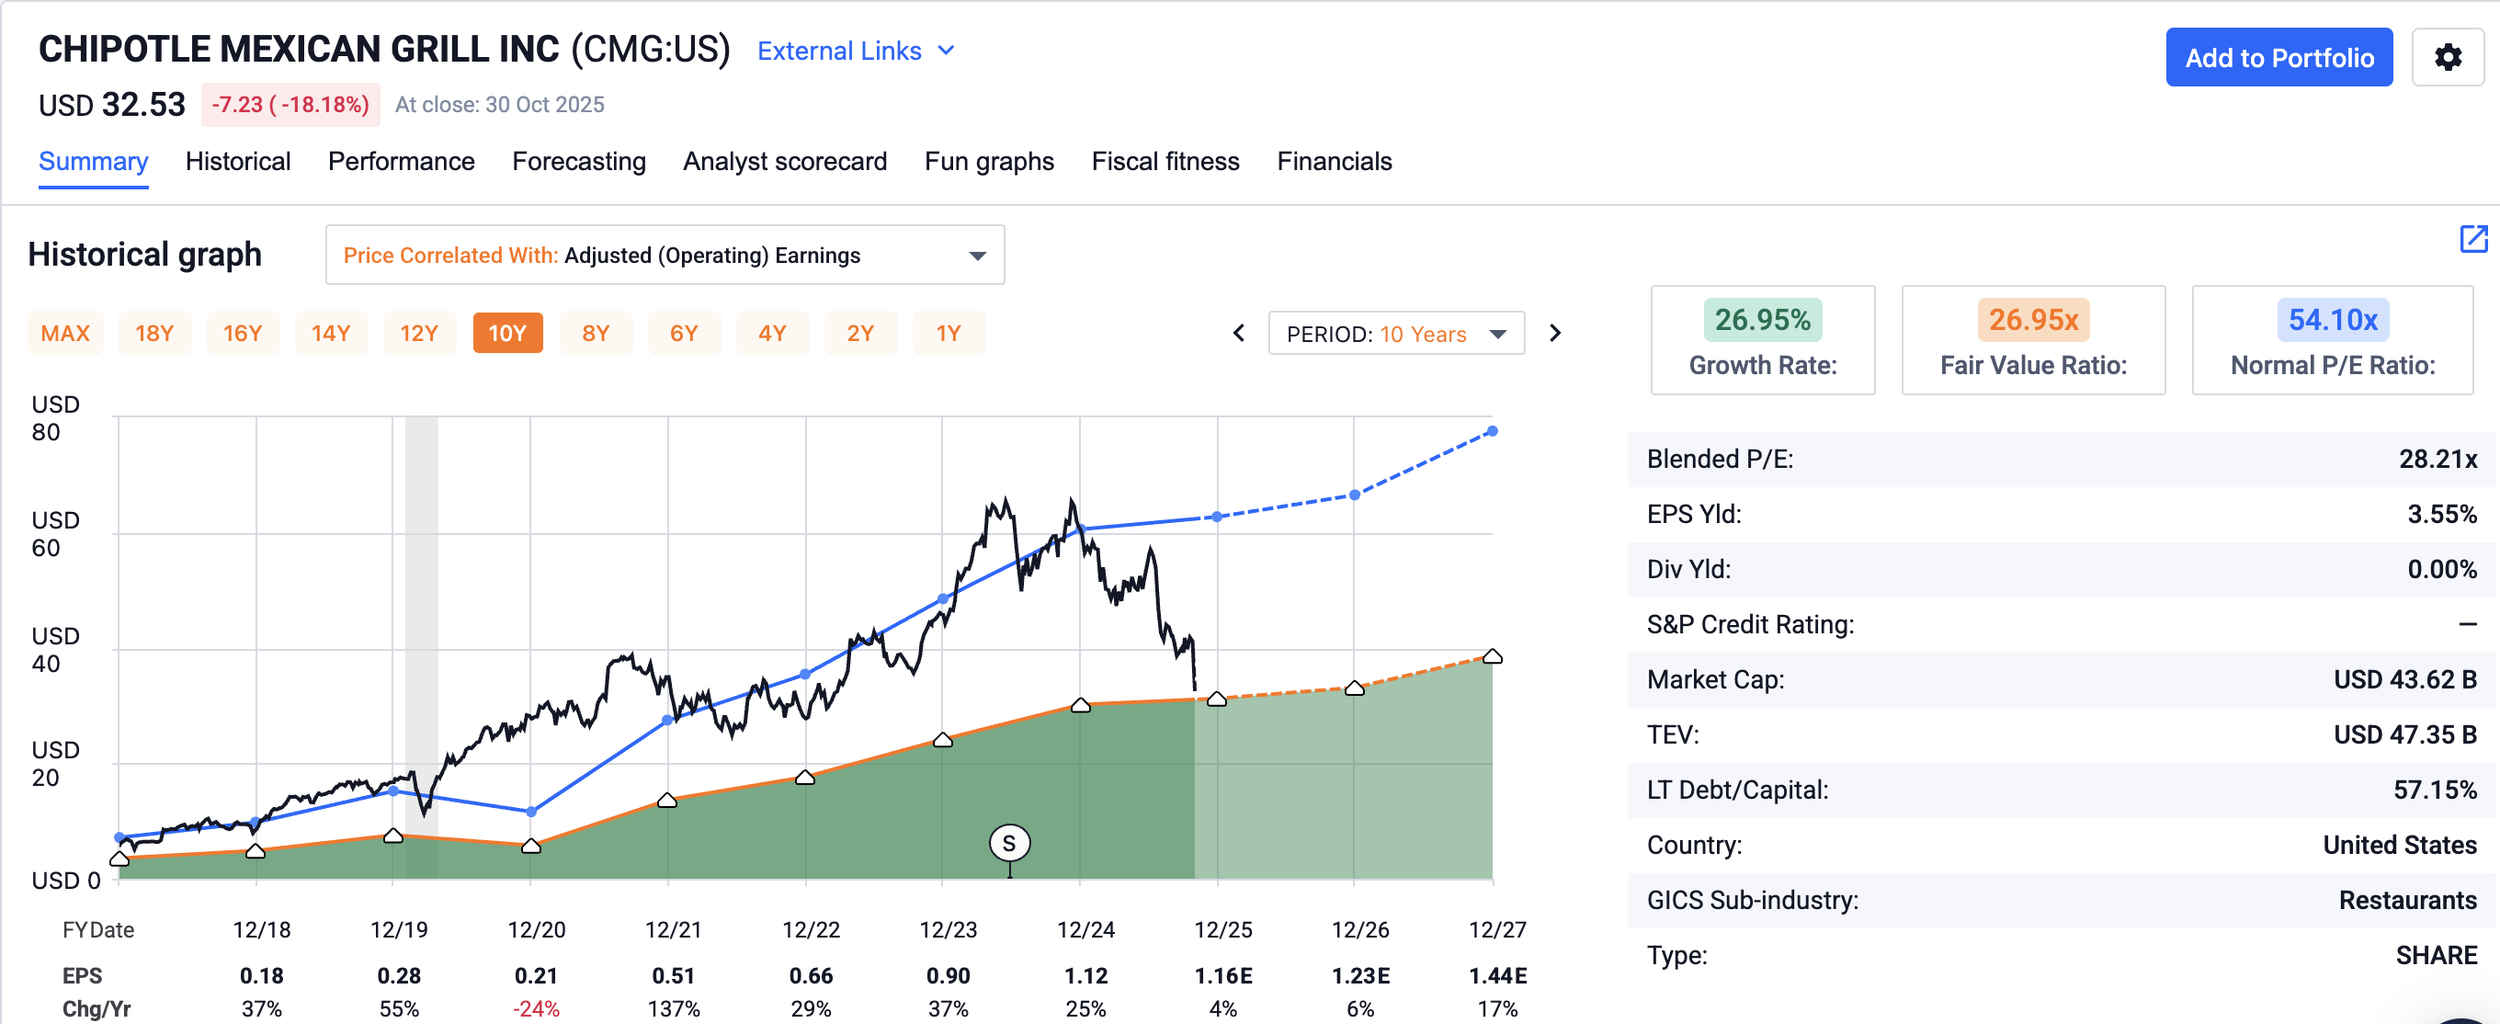Click the TEV value USD 47.35 B
Image resolution: width=2500 pixels, height=1024 pixels.
tap(2405, 735)
